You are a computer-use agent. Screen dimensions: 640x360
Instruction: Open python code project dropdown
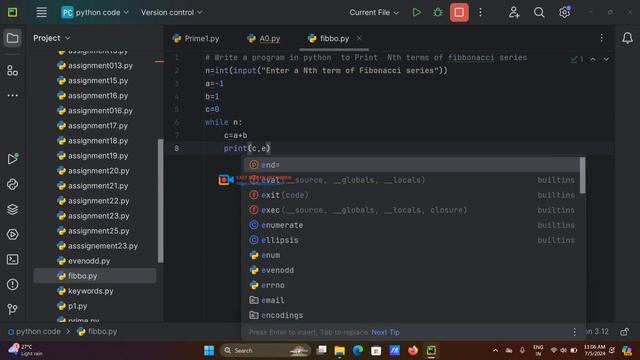click(x=95, y=12)
